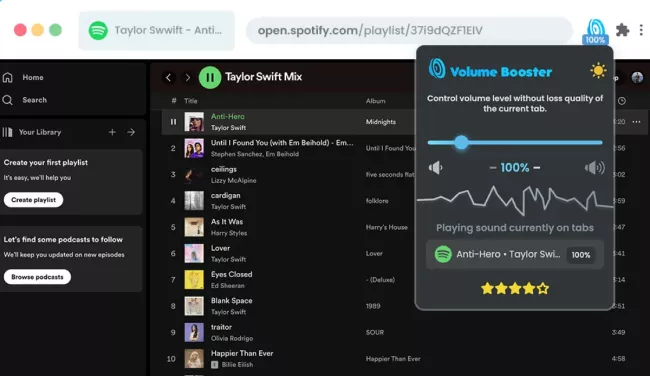Select Until I Found You track
The height and width of the screenshot is (376, 650).
[x=282, y=143]
